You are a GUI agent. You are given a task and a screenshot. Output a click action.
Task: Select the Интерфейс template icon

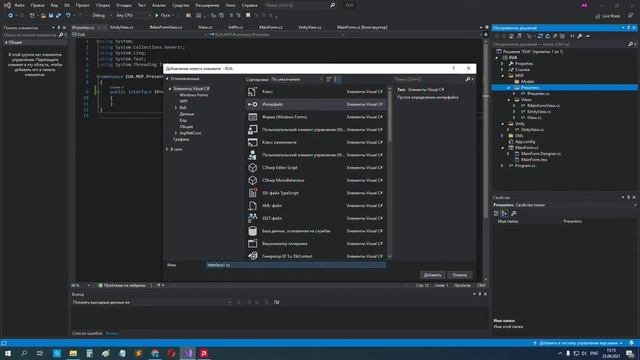click(x=253, y=104)
